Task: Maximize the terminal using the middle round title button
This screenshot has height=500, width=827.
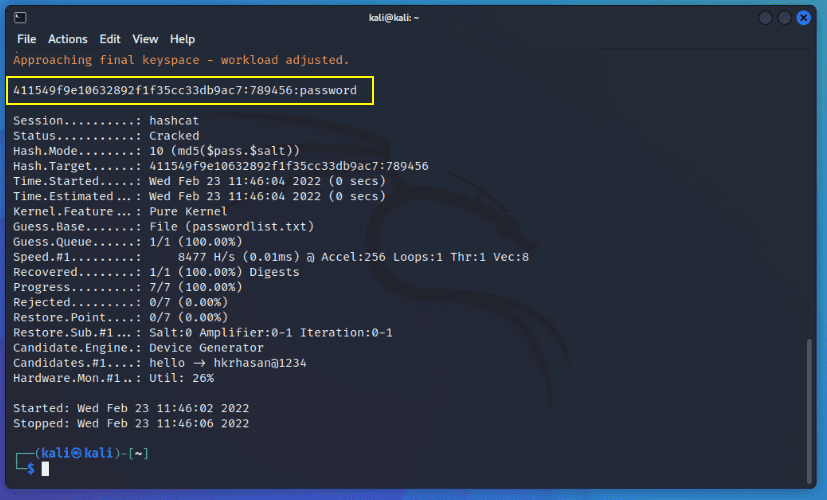Action: tap(784, 18)
